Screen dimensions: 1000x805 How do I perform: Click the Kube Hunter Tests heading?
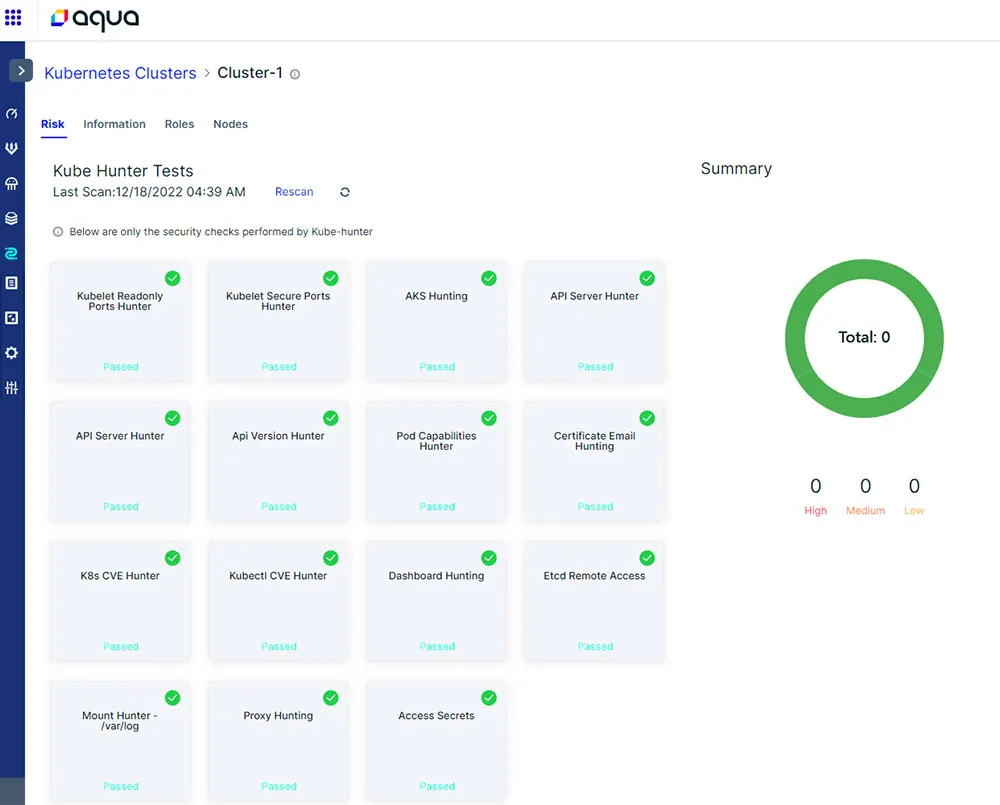(123, 171)
